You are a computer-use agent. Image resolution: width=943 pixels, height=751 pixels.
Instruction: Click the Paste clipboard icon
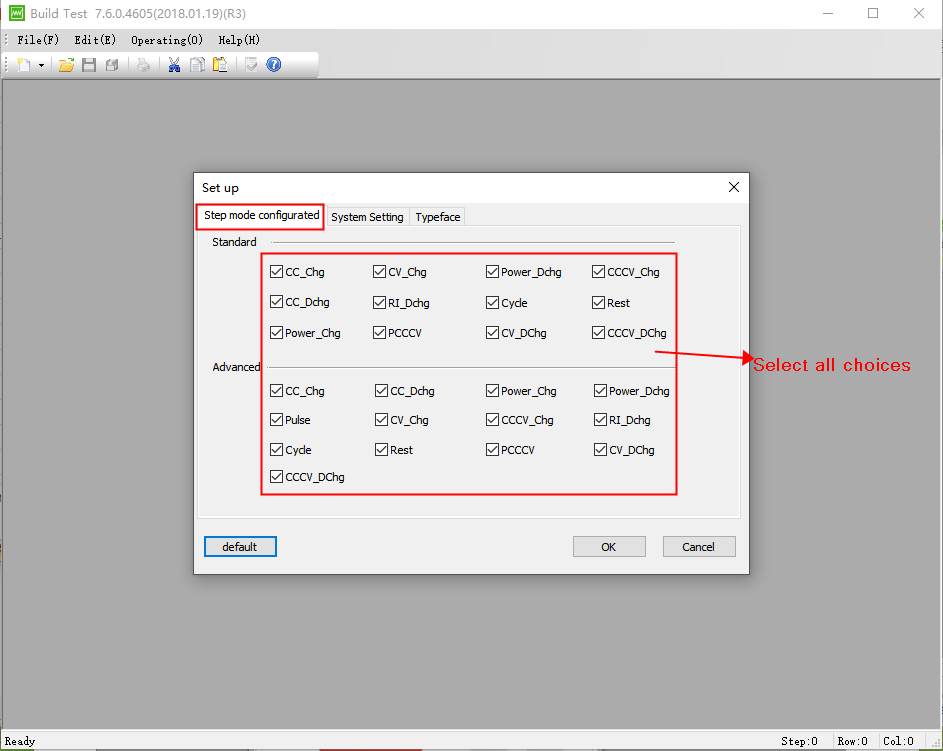[220, 65]
